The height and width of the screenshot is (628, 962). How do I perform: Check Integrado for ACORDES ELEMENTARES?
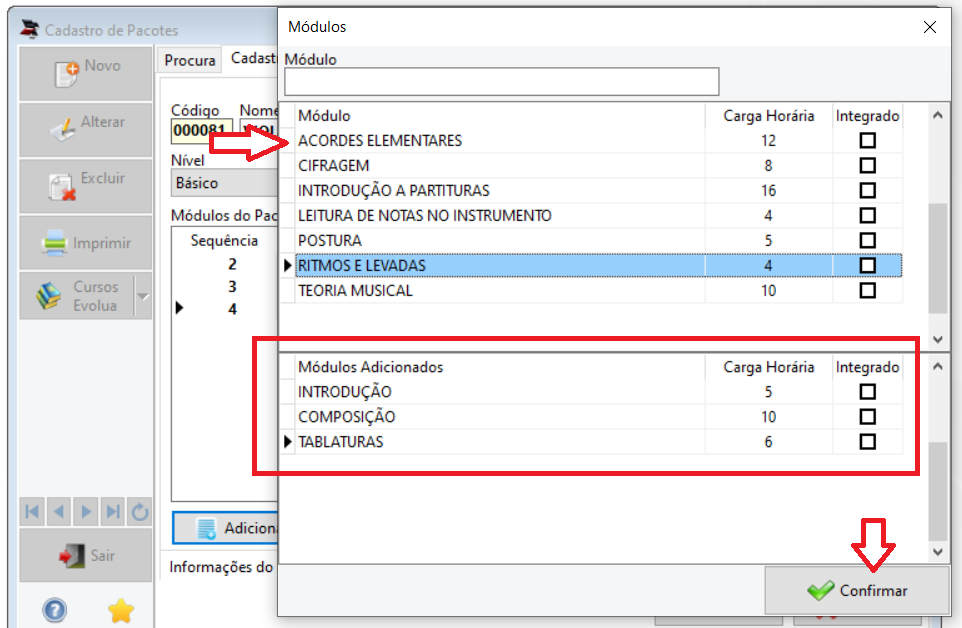coord(868,140)
